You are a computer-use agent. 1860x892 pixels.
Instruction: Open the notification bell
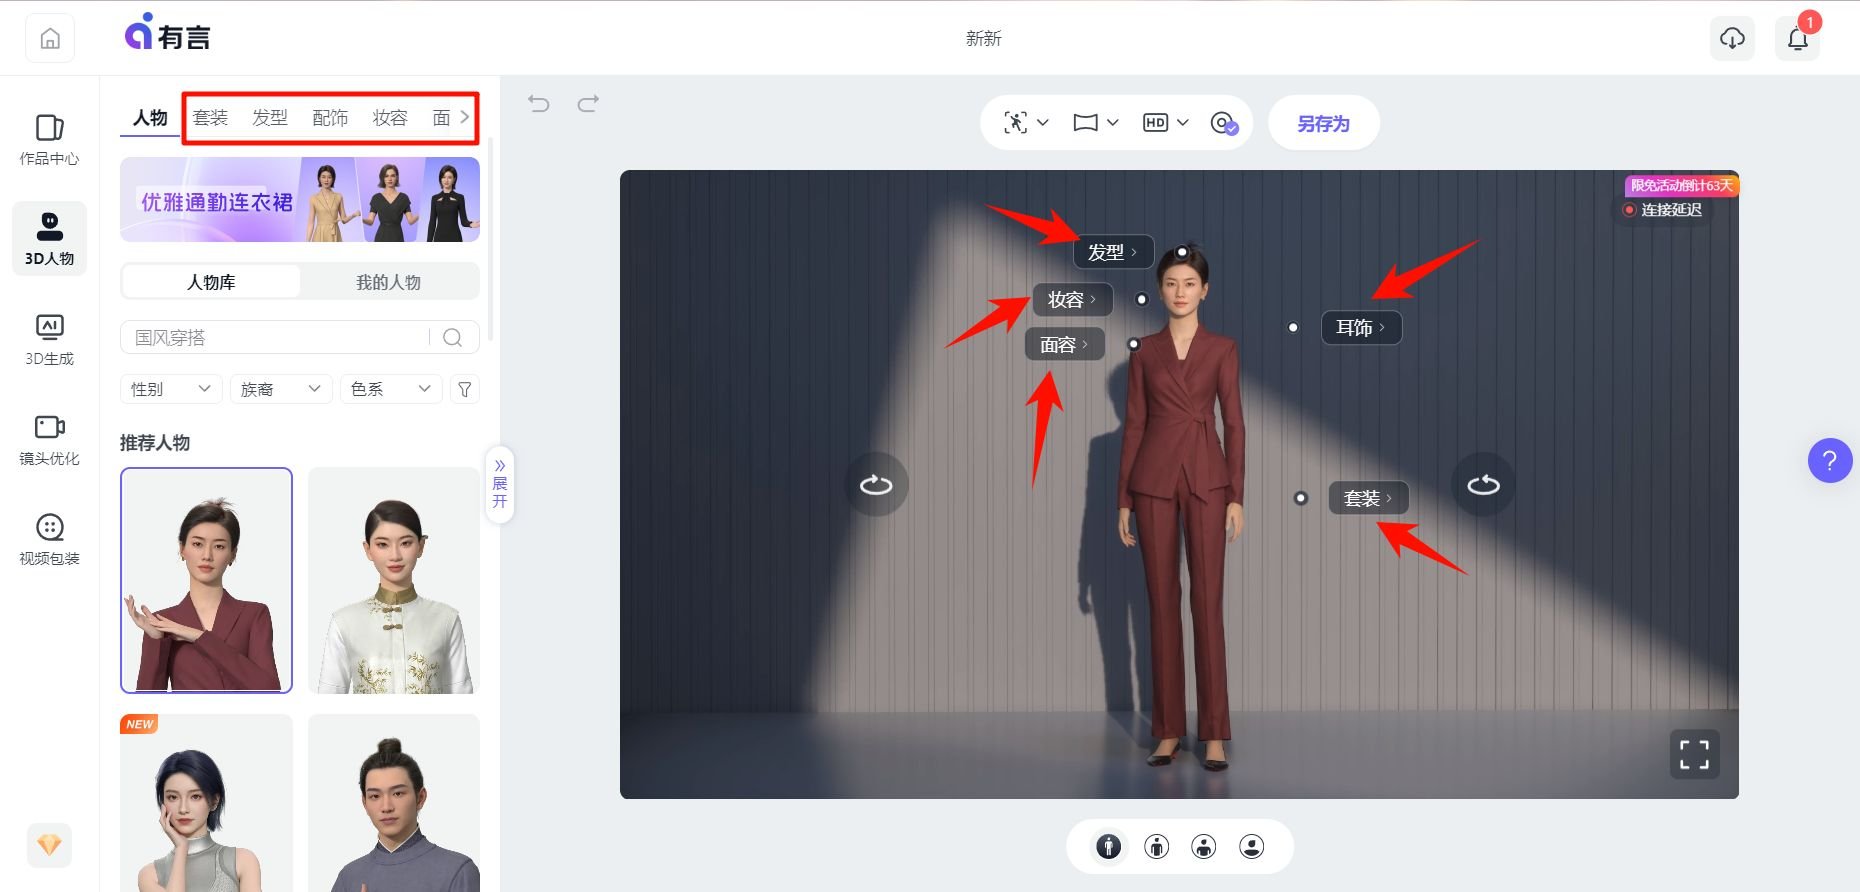pos(1797,39)
